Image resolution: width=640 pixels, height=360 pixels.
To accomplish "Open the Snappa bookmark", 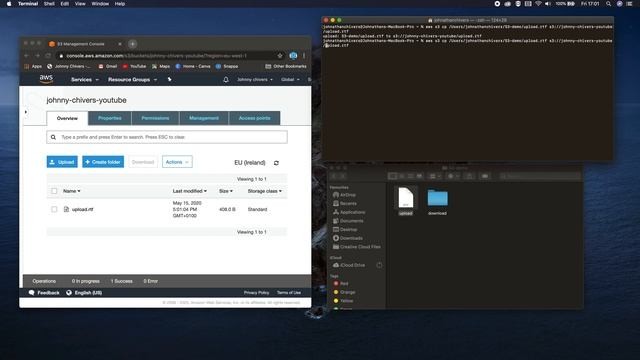I will 227,66.
